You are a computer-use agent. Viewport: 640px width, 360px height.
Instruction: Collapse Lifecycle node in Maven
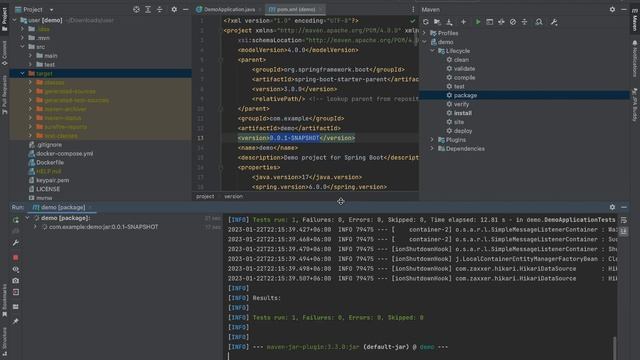point(432,51)
